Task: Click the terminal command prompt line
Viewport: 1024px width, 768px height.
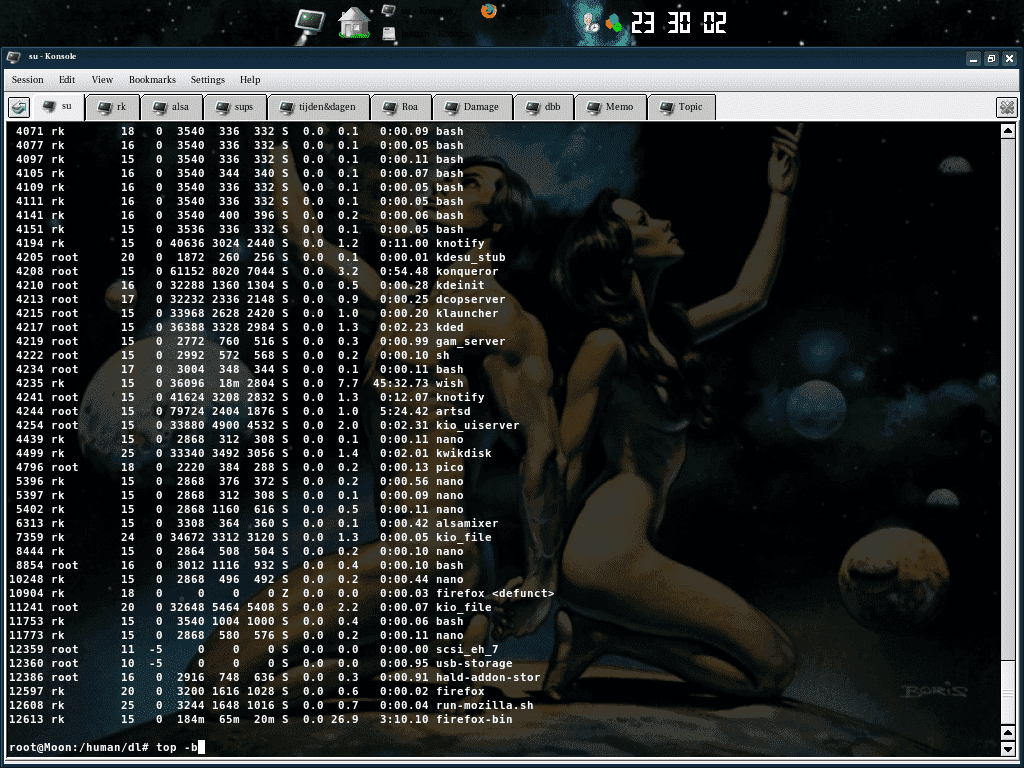Action: click(105, 747)
